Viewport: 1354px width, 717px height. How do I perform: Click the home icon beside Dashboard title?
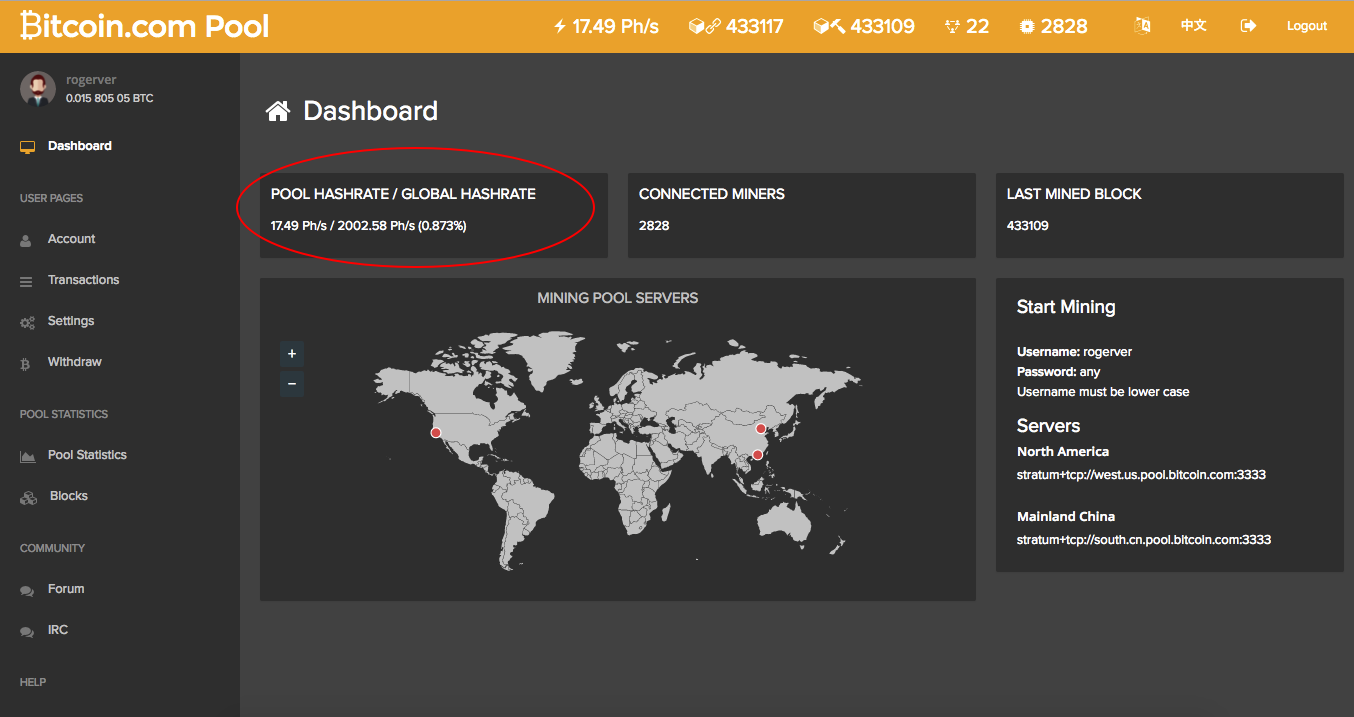coord(277,111)
